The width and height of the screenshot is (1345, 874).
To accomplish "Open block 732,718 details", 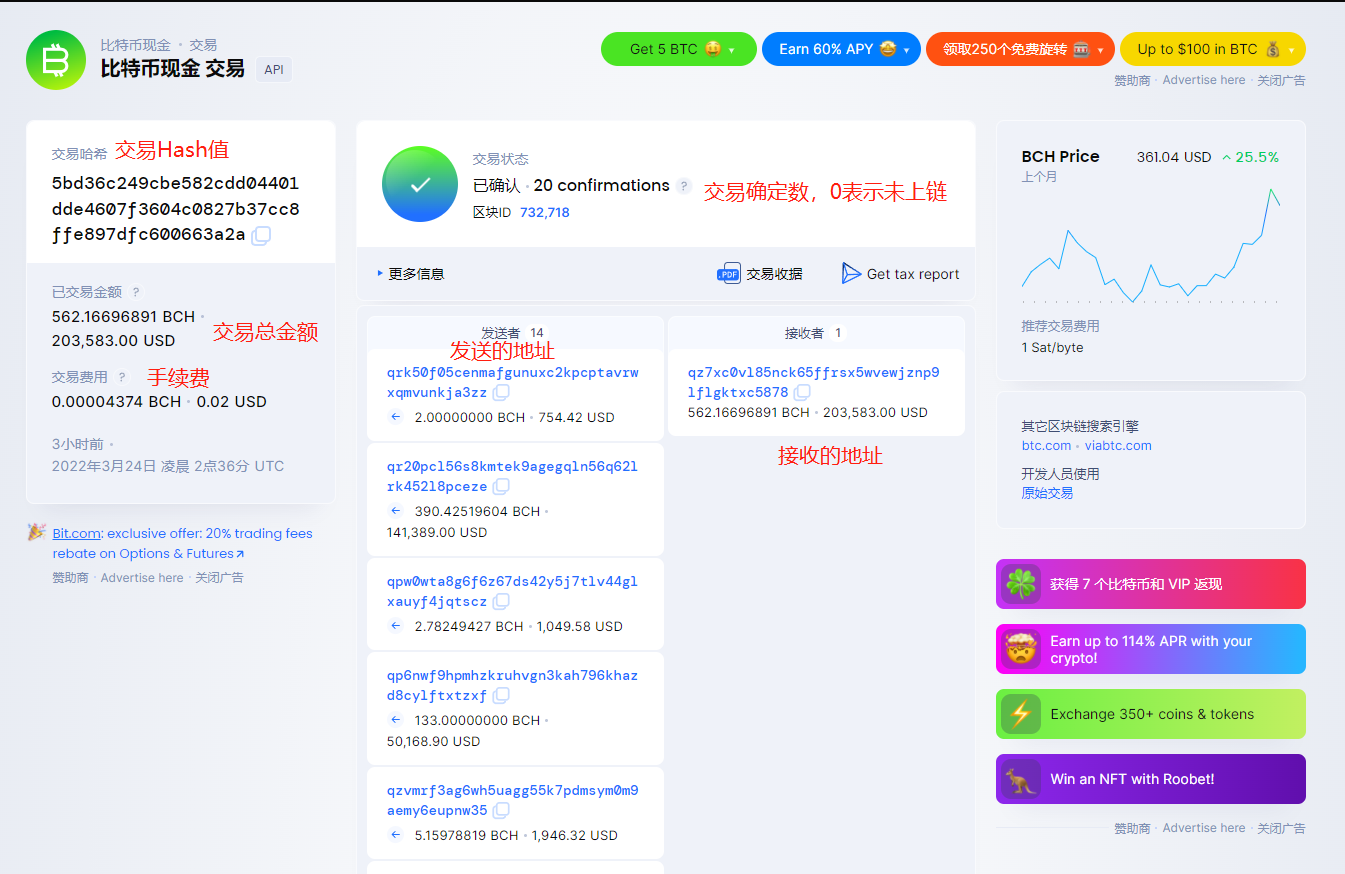I will (545, 213).
